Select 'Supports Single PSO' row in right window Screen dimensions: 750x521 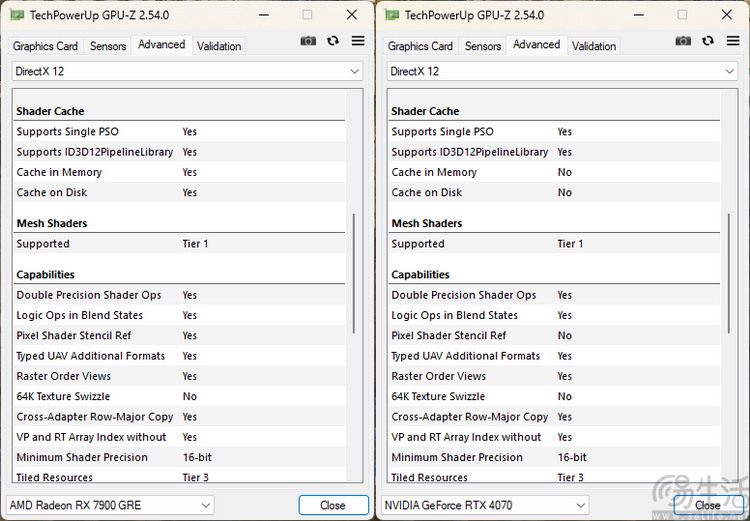pyautogui.click(x=554, y=132)
